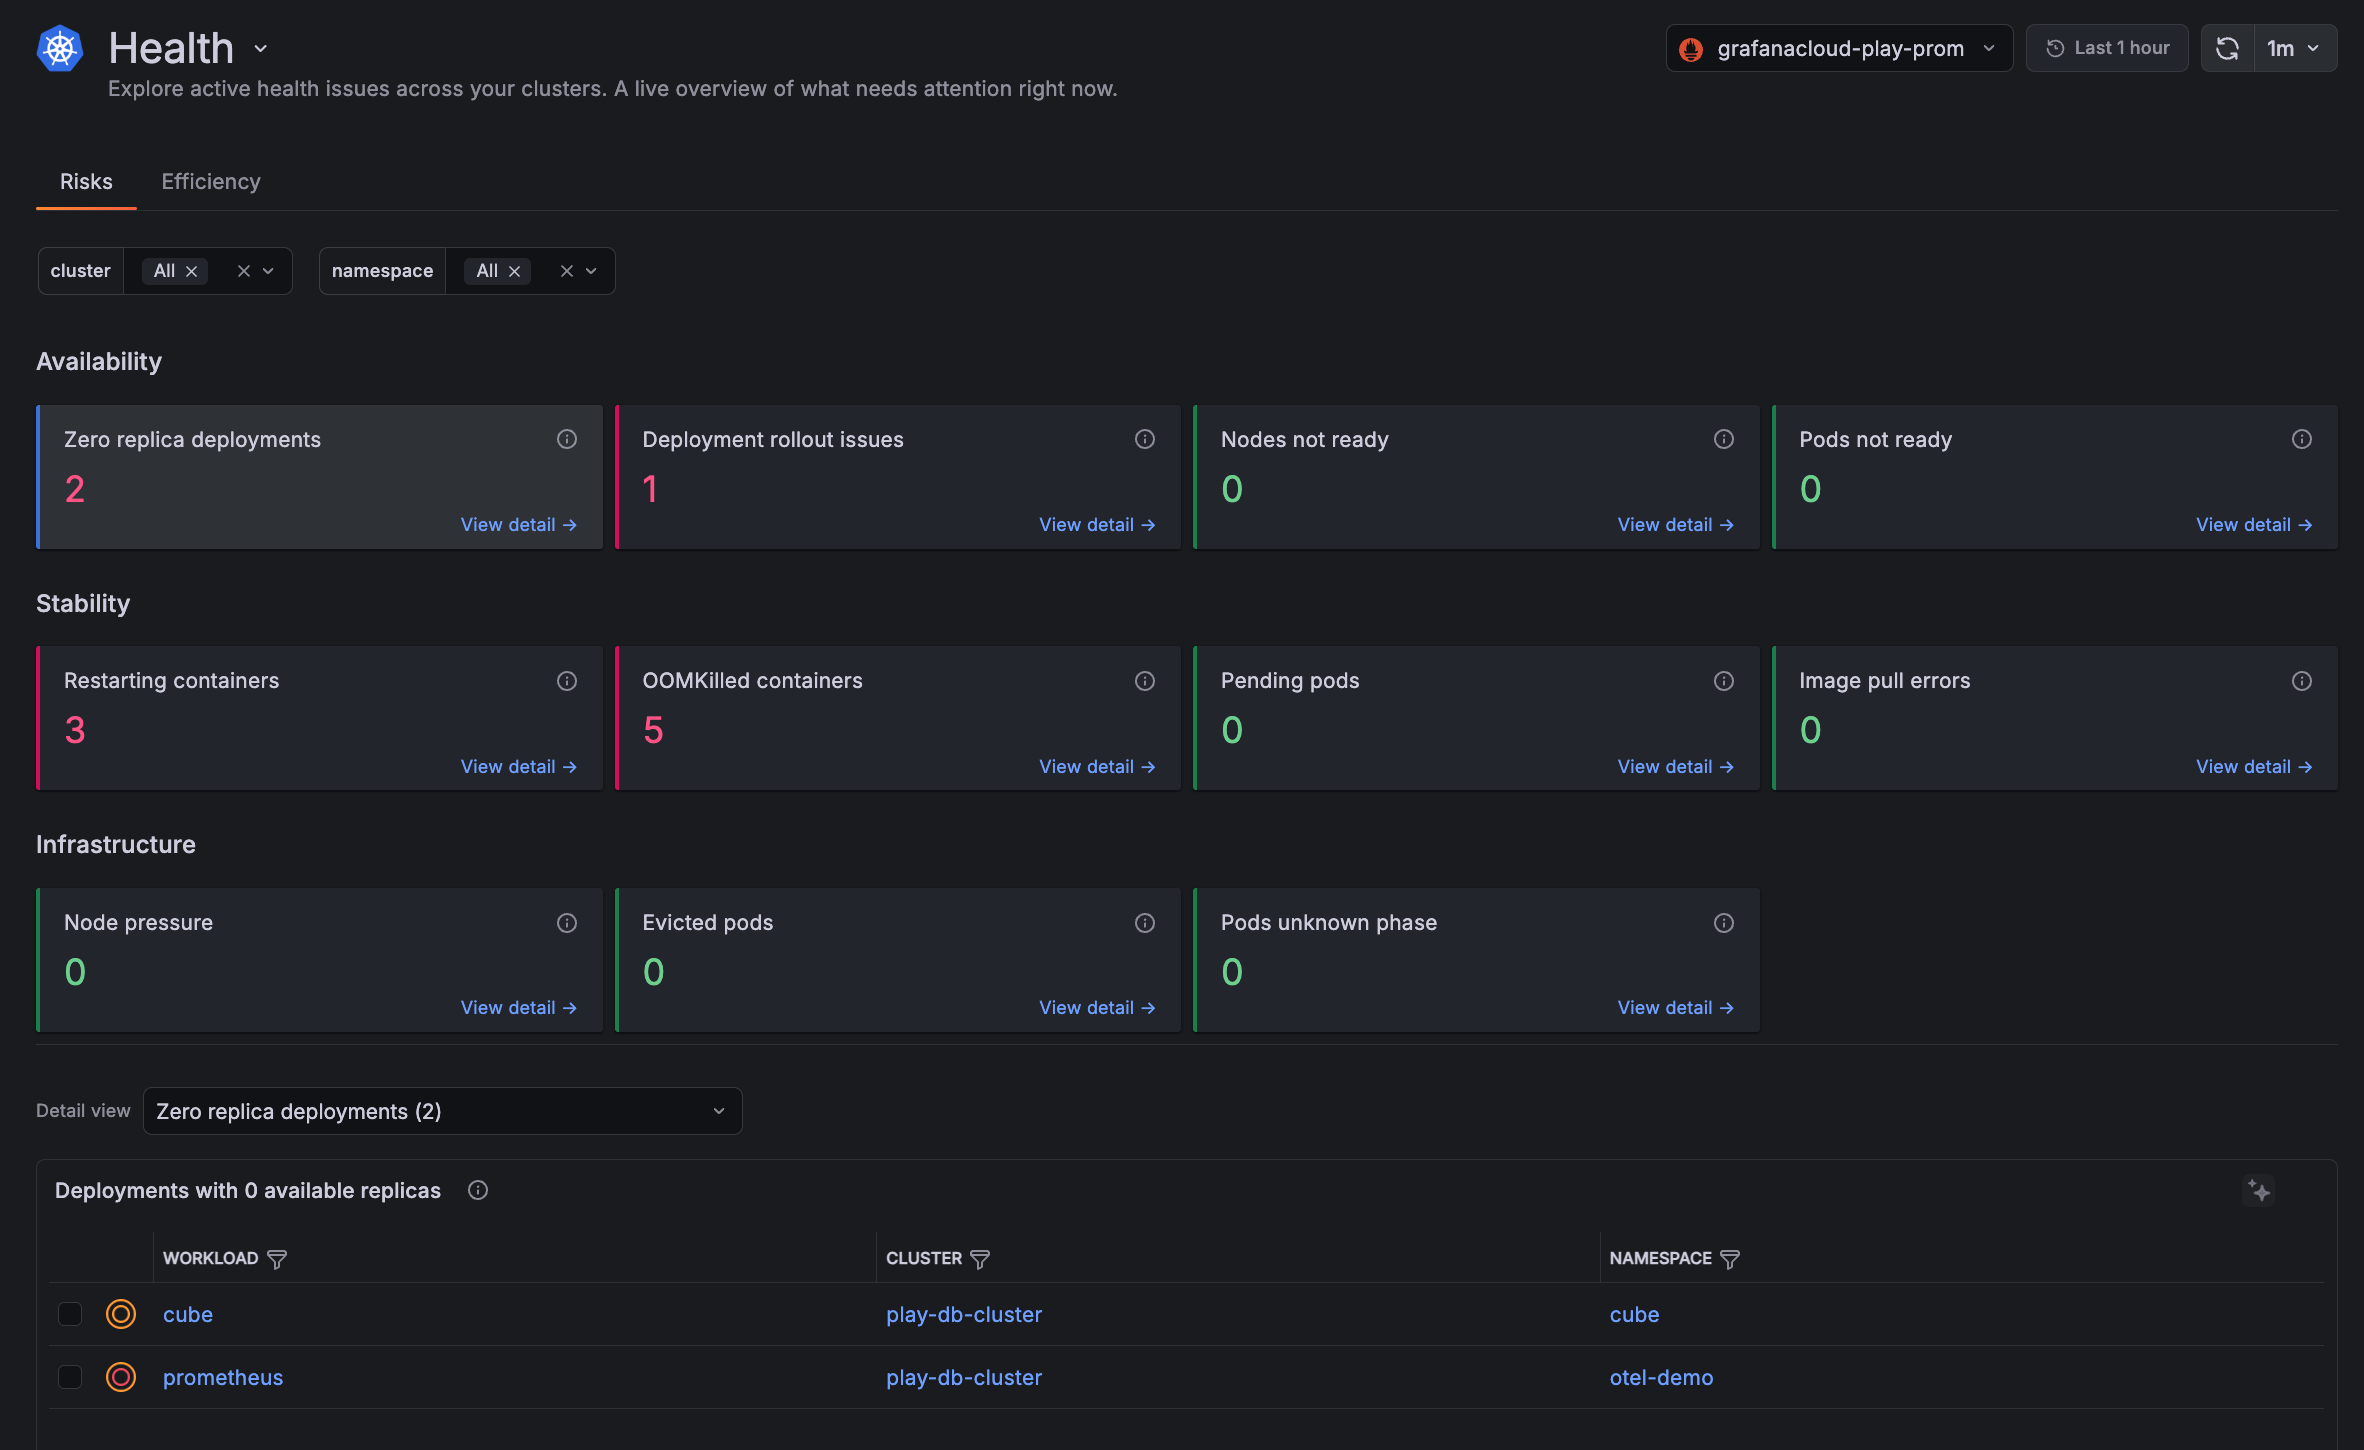Check the cube workload row checkbox

70,1314
